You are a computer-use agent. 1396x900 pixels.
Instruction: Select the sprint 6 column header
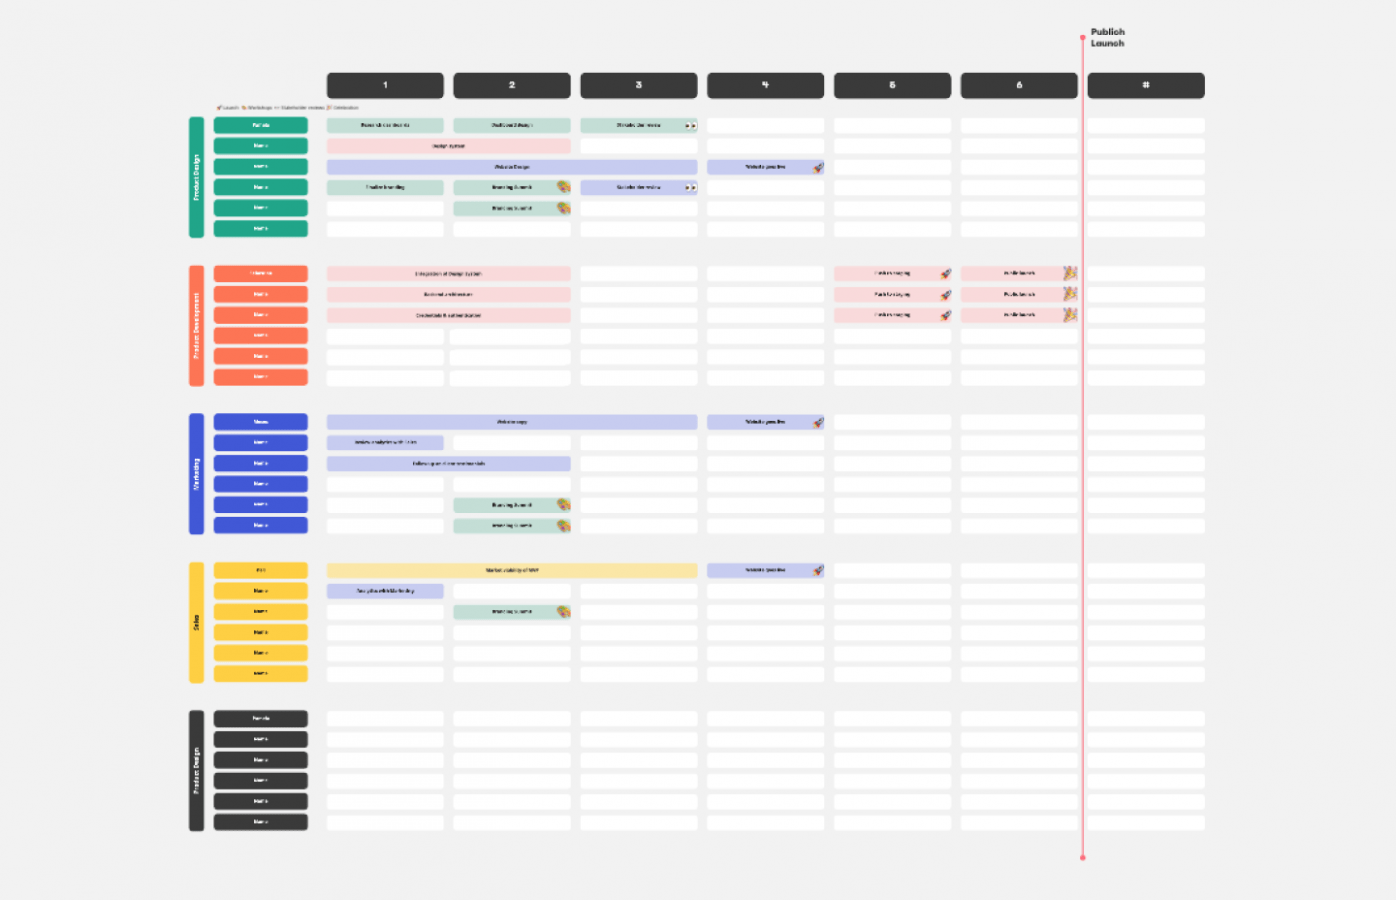click(1019, 85)
